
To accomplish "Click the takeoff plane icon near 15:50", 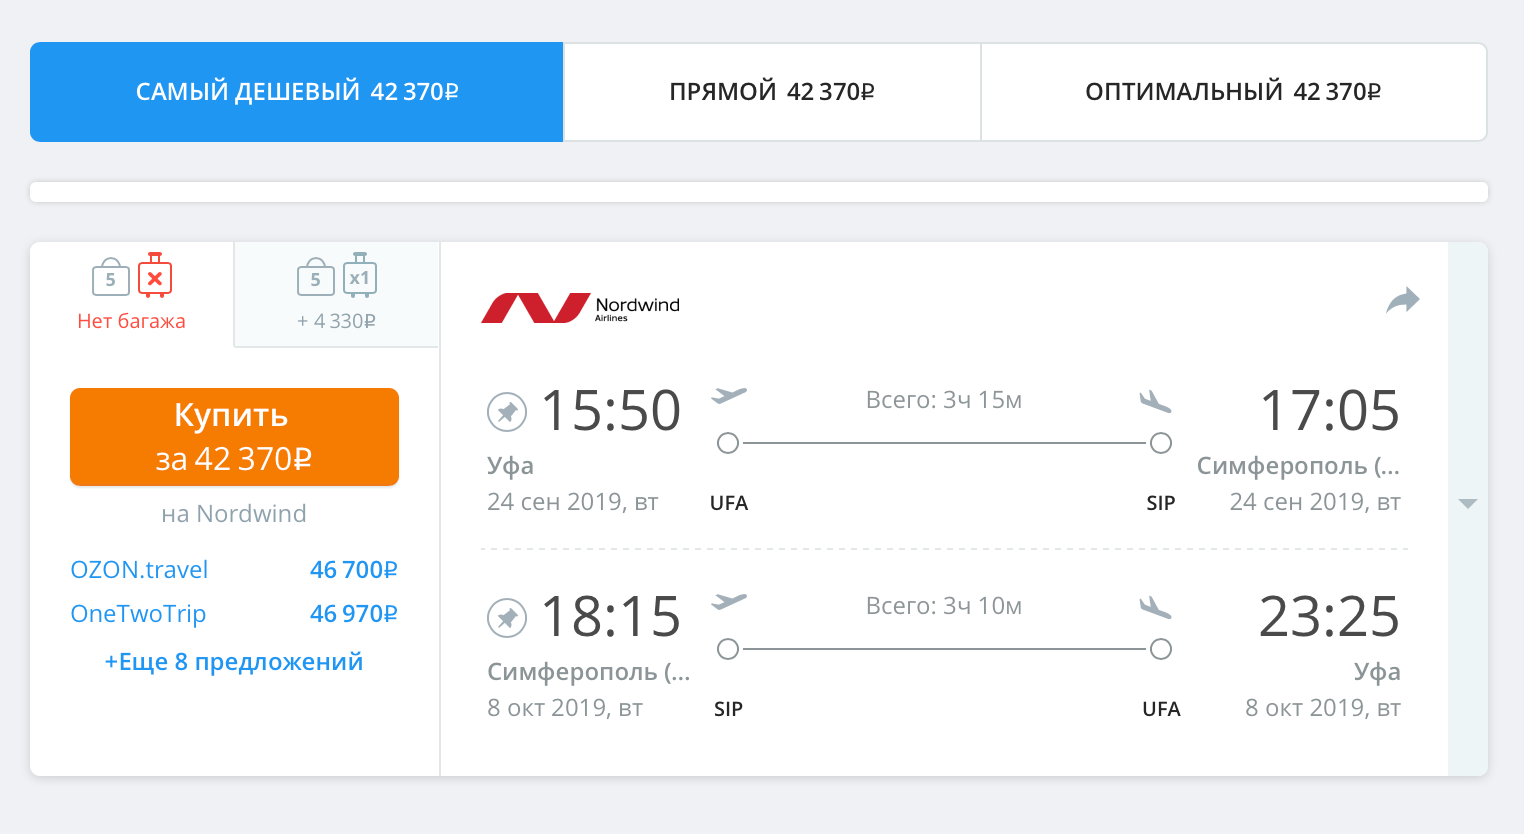I will tap(729, 396).
